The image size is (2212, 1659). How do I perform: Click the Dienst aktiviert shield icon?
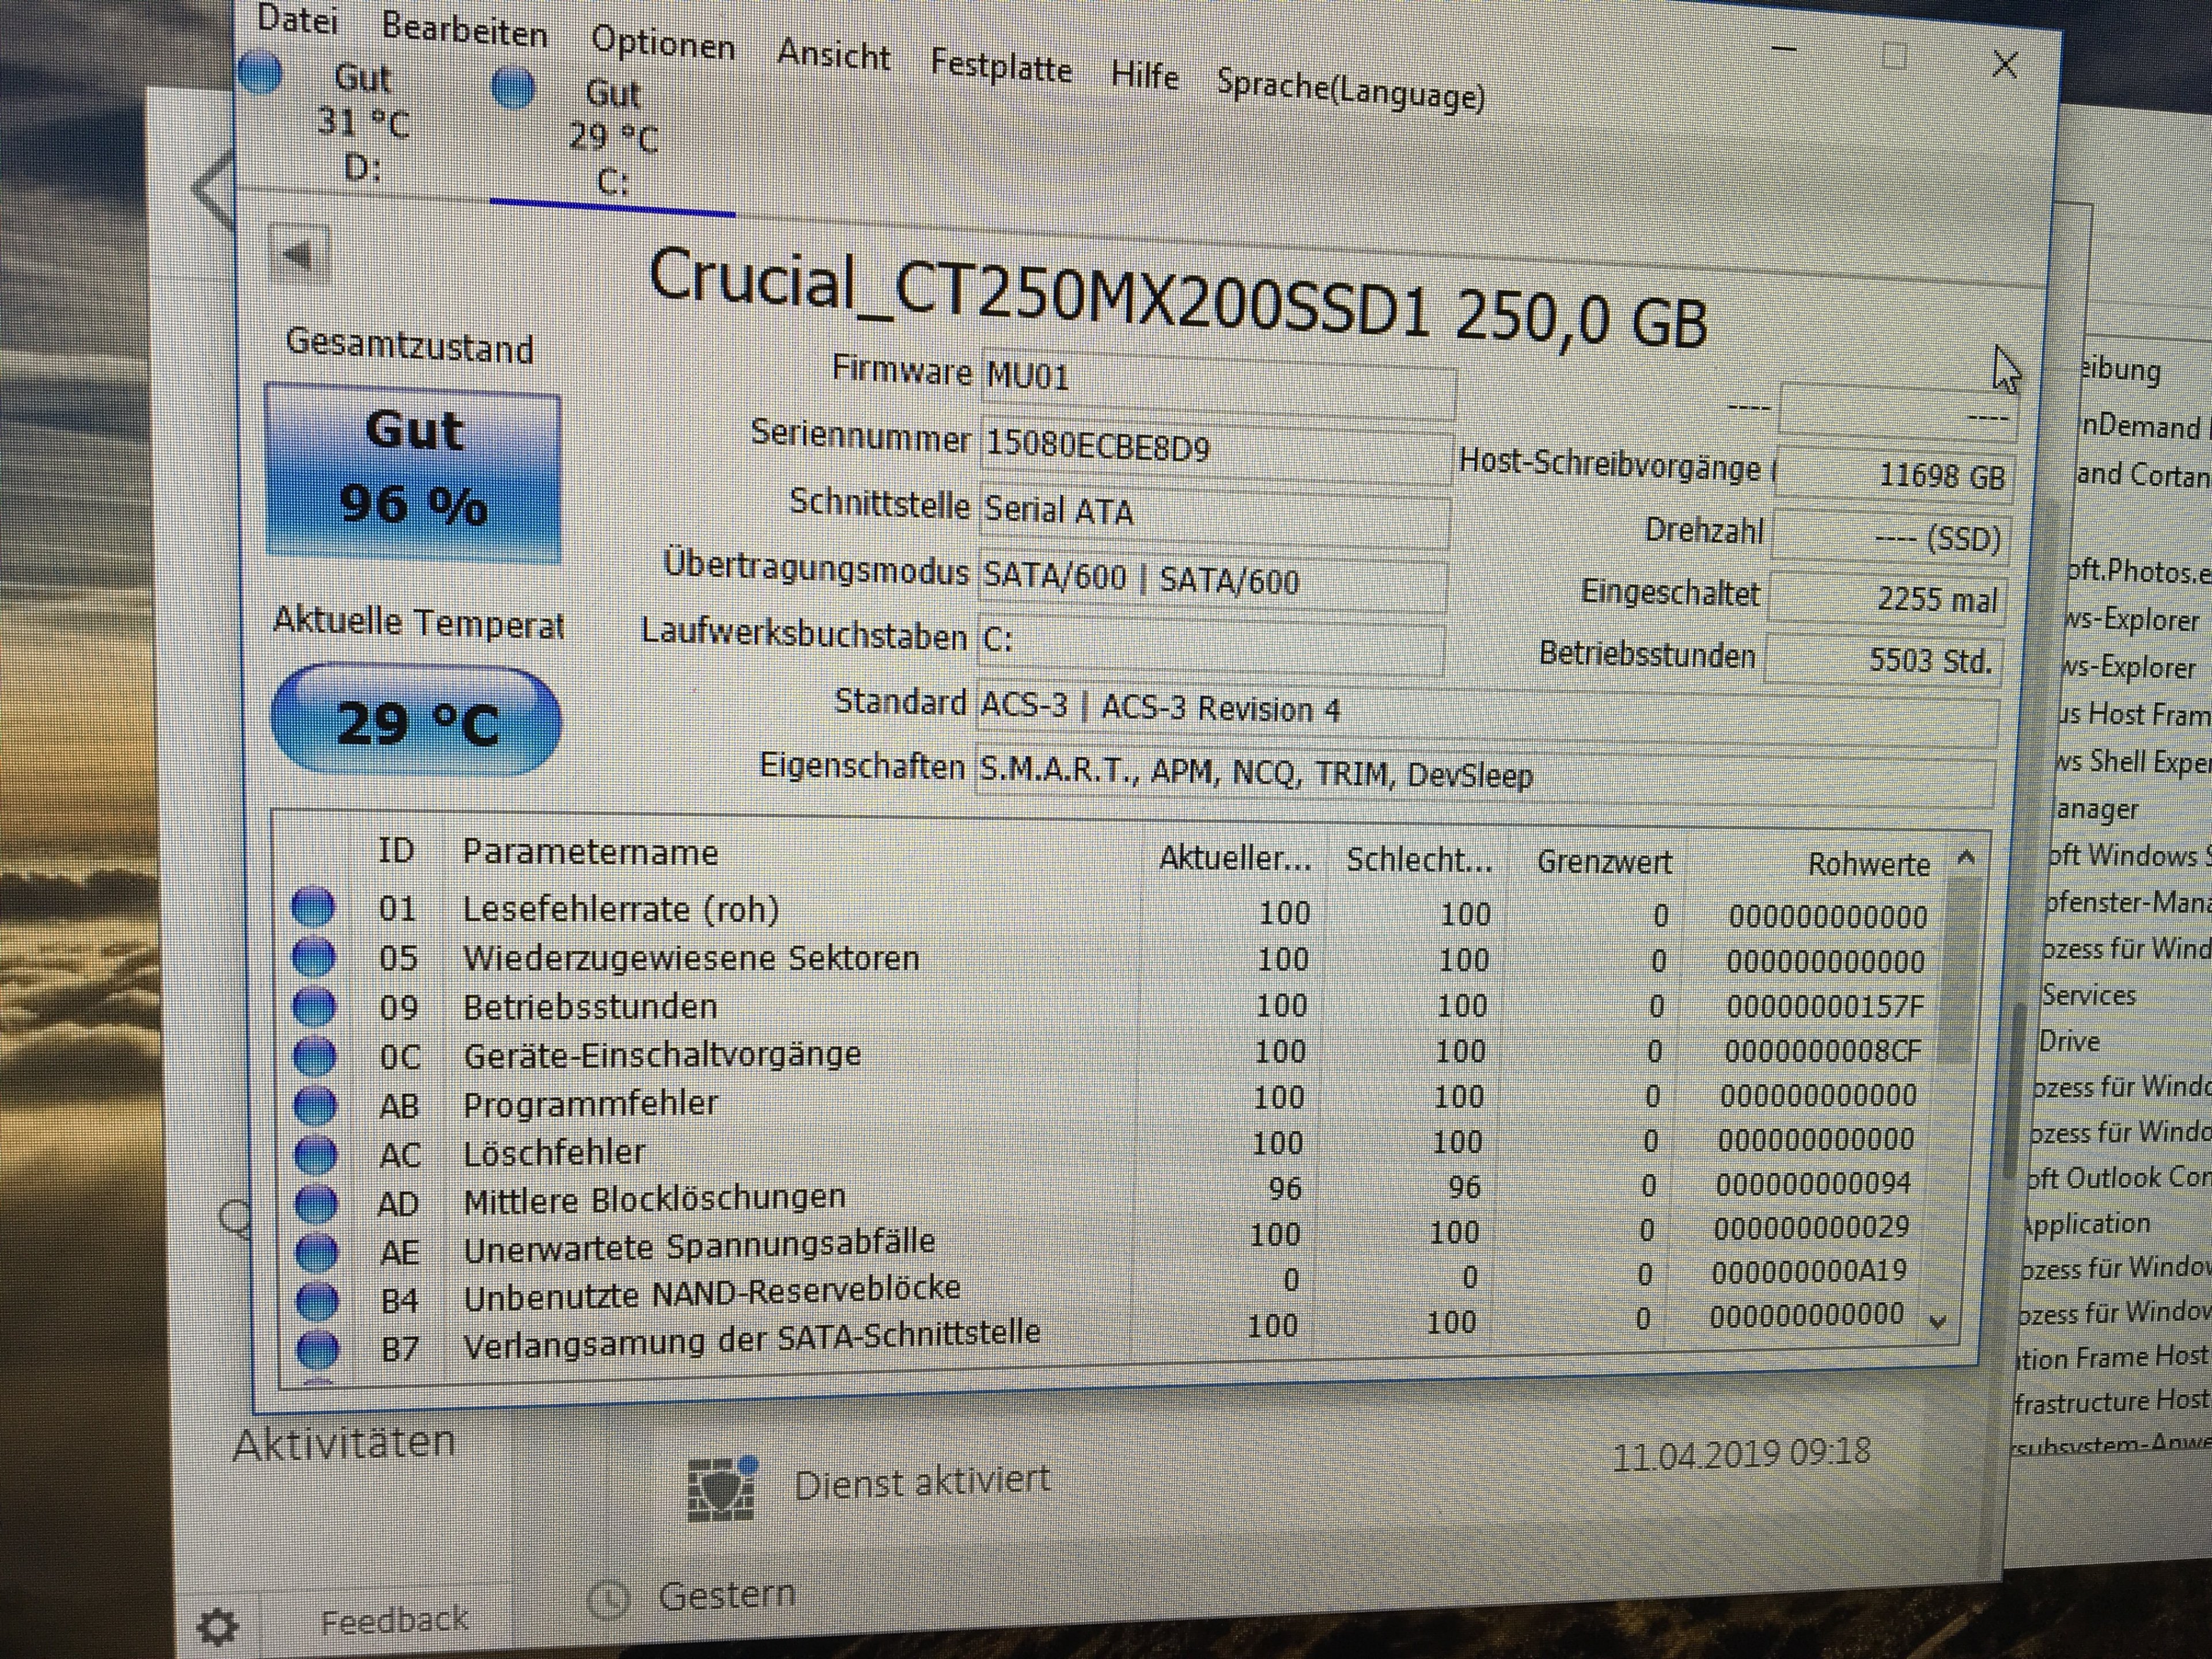pyautogui.click(x=722, y=1489)
